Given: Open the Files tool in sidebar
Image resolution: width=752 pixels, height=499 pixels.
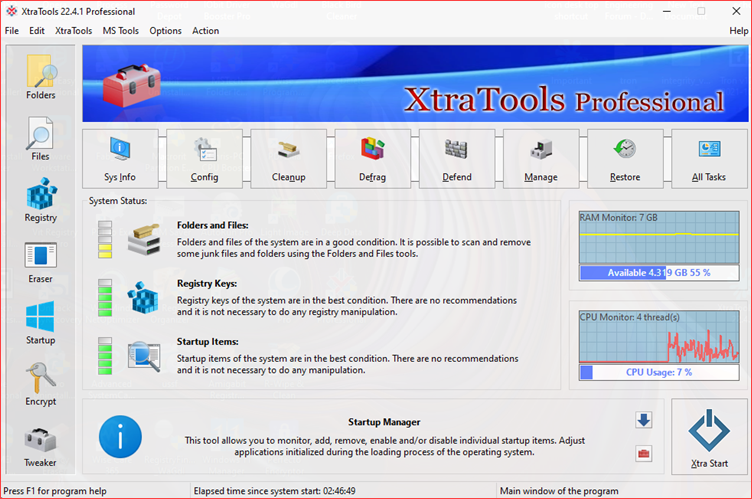Looking at the screenshot, I should click(41, 138).
